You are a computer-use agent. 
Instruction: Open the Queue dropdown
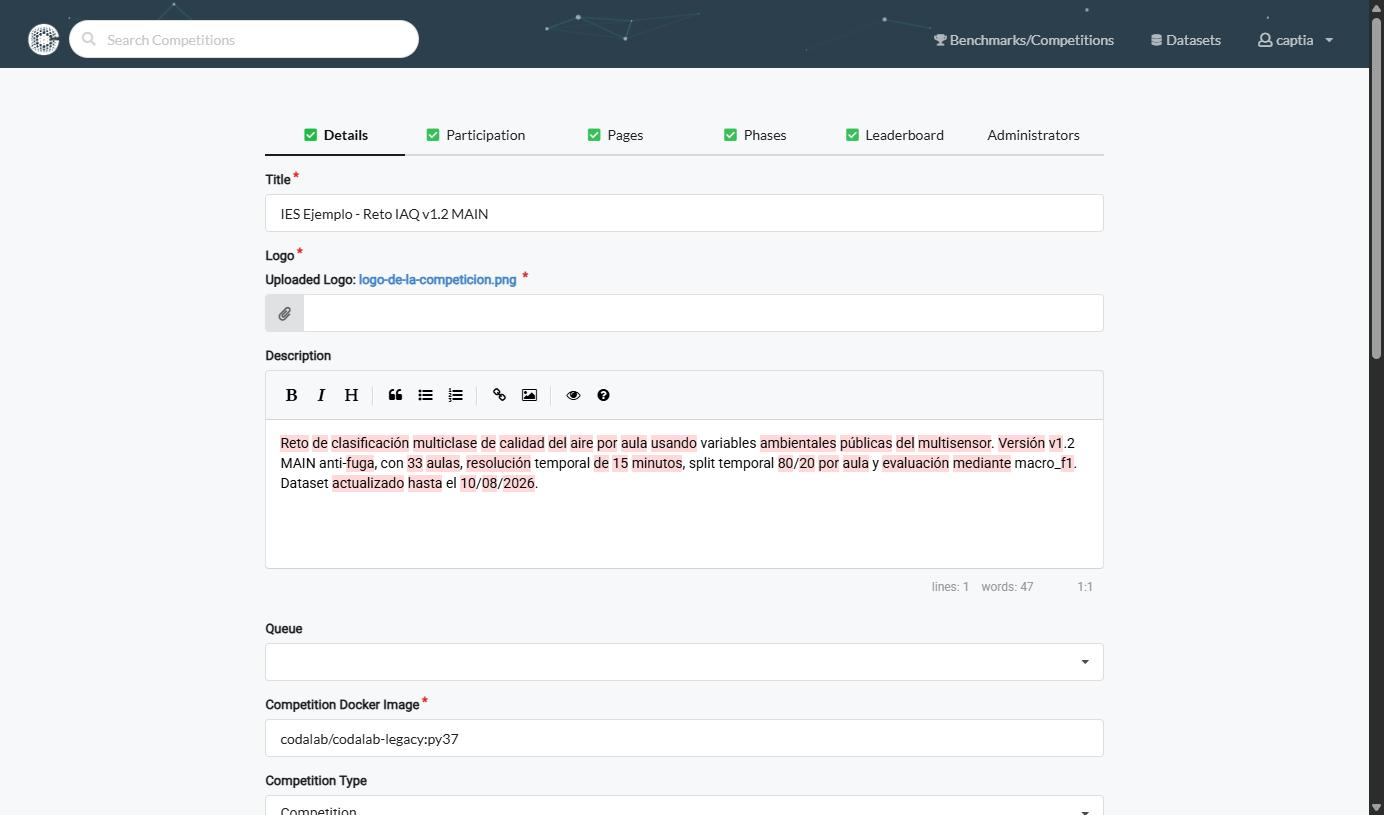pyautogui.click(x=684, y=662)
